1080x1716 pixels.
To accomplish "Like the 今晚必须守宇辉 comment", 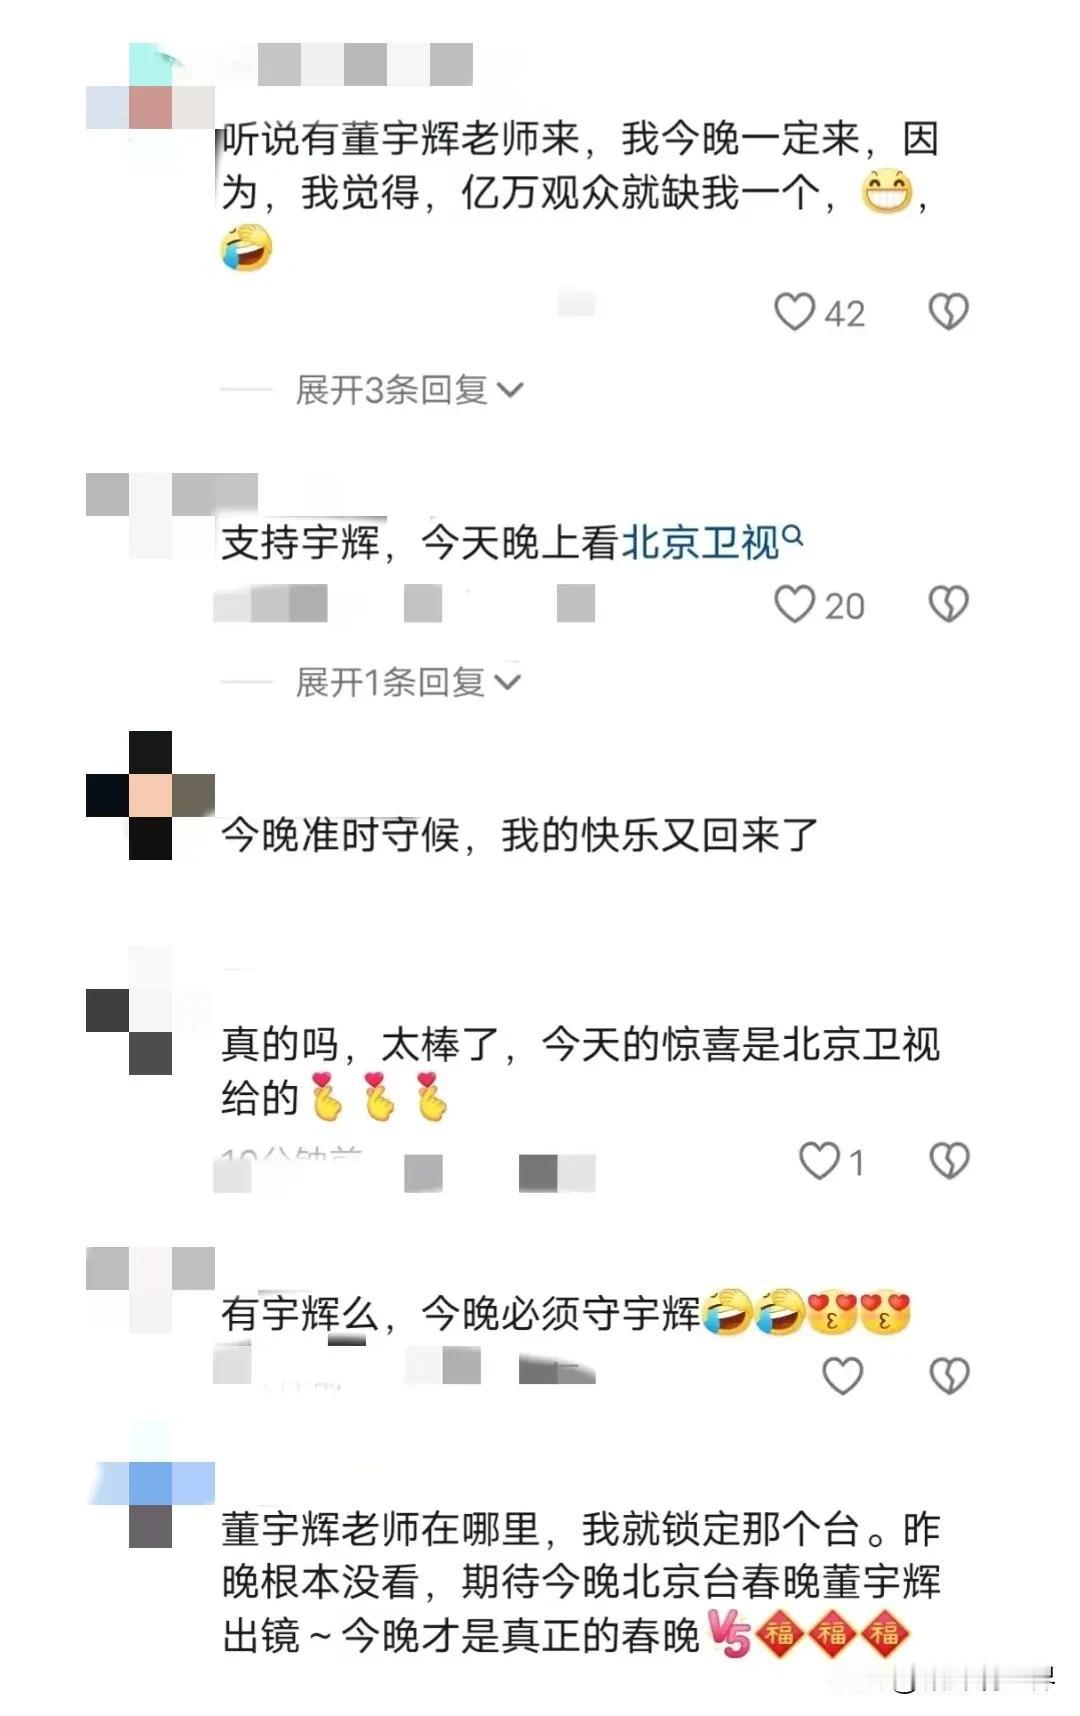I will point(842,1376).
